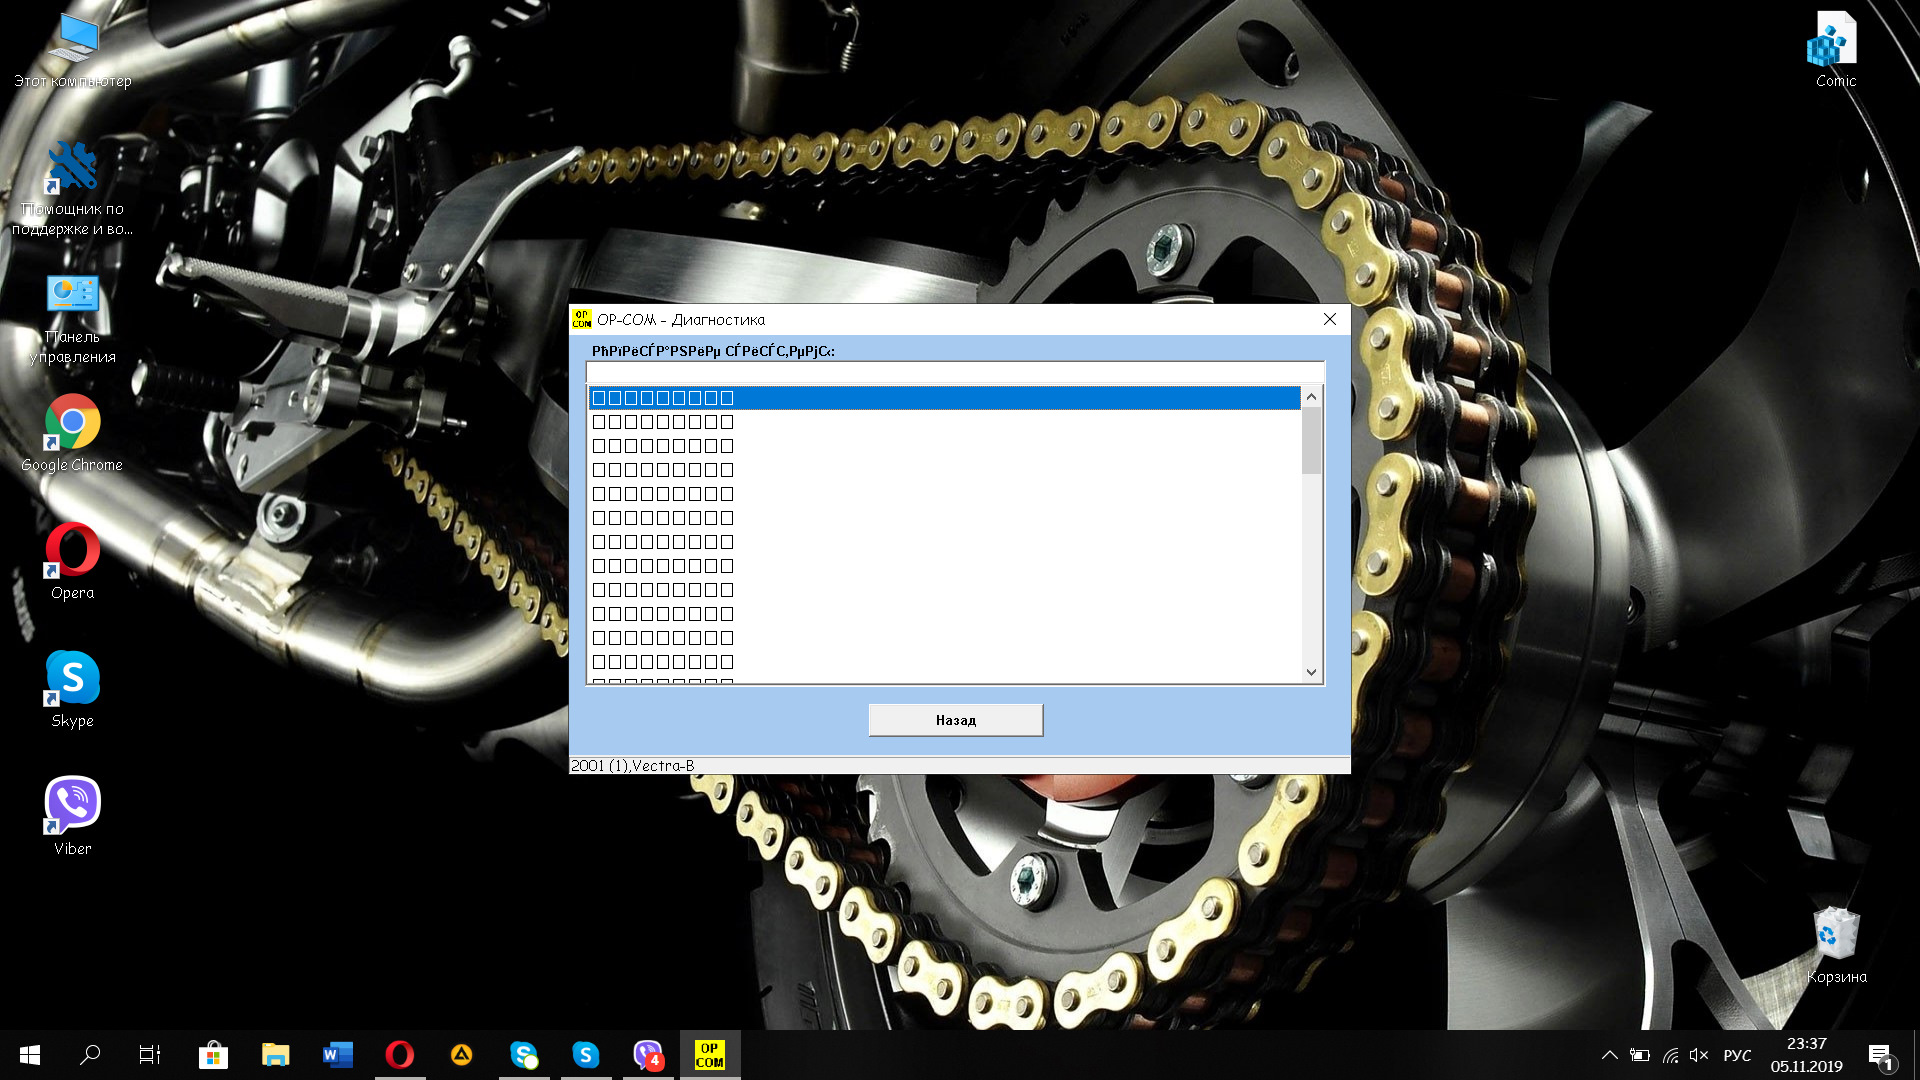Image resolution: width=1920 pixels, height=1080 pixels.
Task: Open Google Chrome desktop shortcut
Action: (x=72, y=422)
